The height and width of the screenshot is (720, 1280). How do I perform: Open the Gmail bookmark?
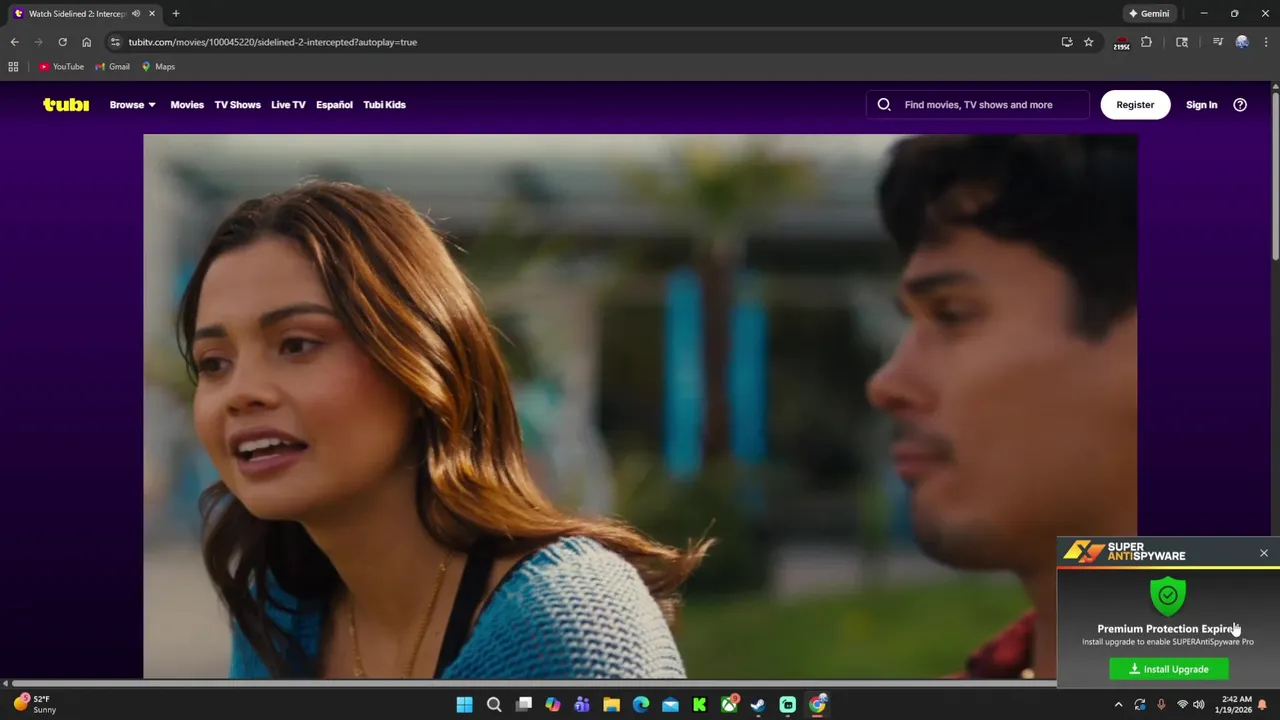click(112, 67)
